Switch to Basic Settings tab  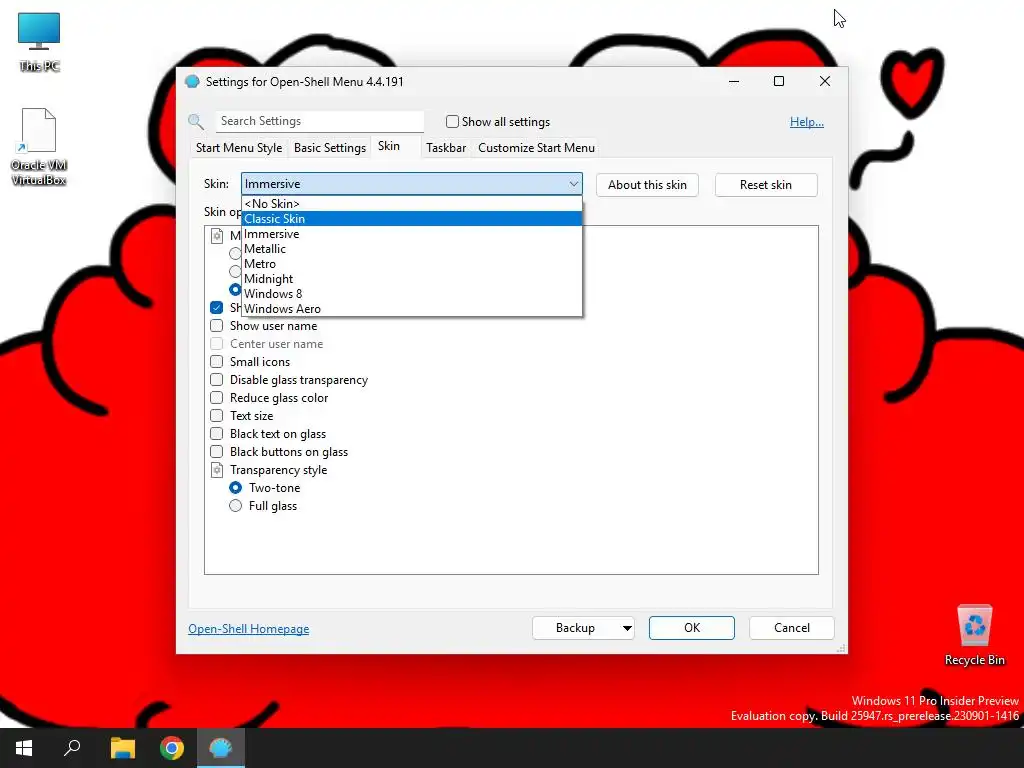(330, 148)
